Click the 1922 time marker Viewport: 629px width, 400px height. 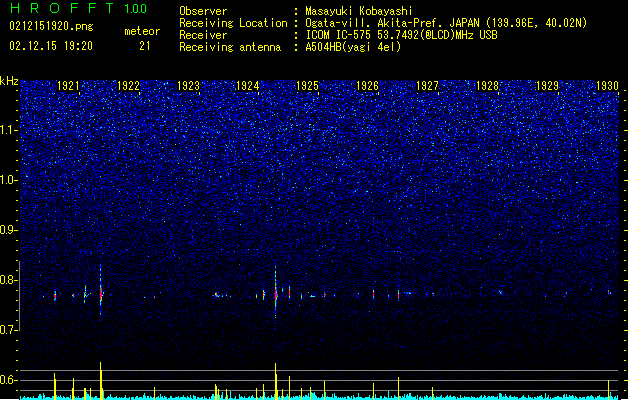[x=128, y=86]
